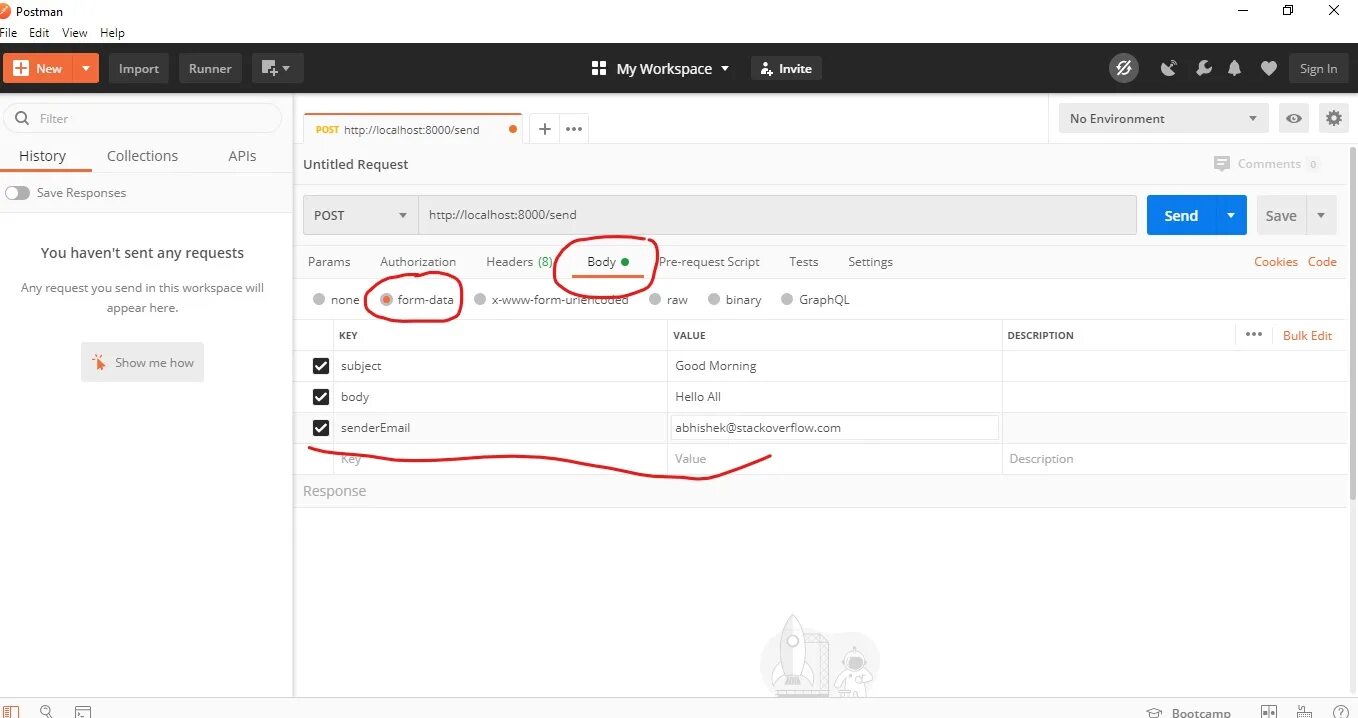Open the Pre-request Script tab
1358x718 pixels.
pyautogui.click(x=709, y=262)
